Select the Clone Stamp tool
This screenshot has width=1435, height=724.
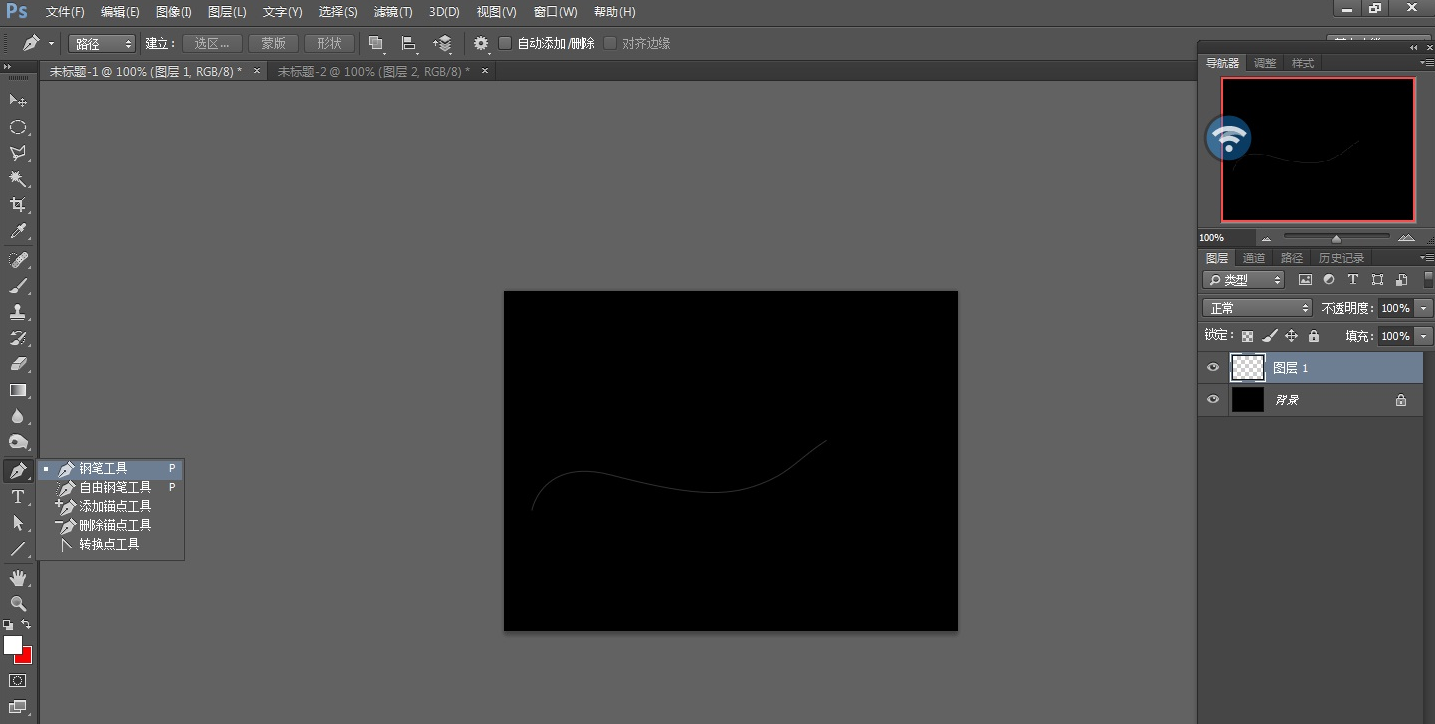(18, 312)
